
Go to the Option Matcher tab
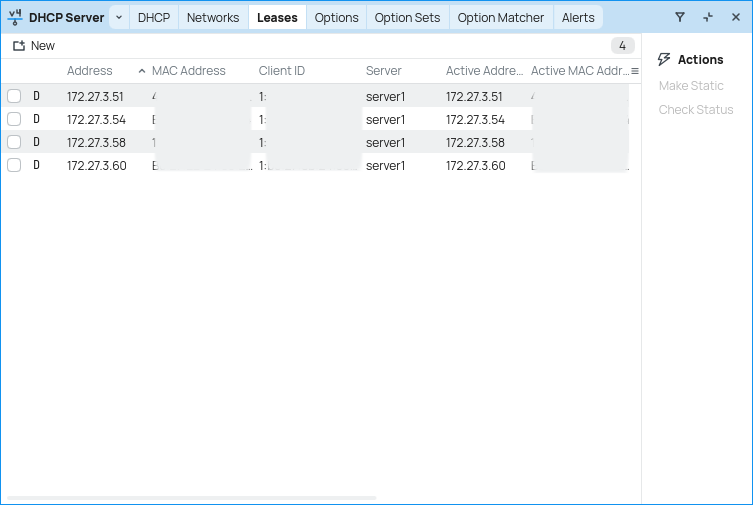pos(500,18)
